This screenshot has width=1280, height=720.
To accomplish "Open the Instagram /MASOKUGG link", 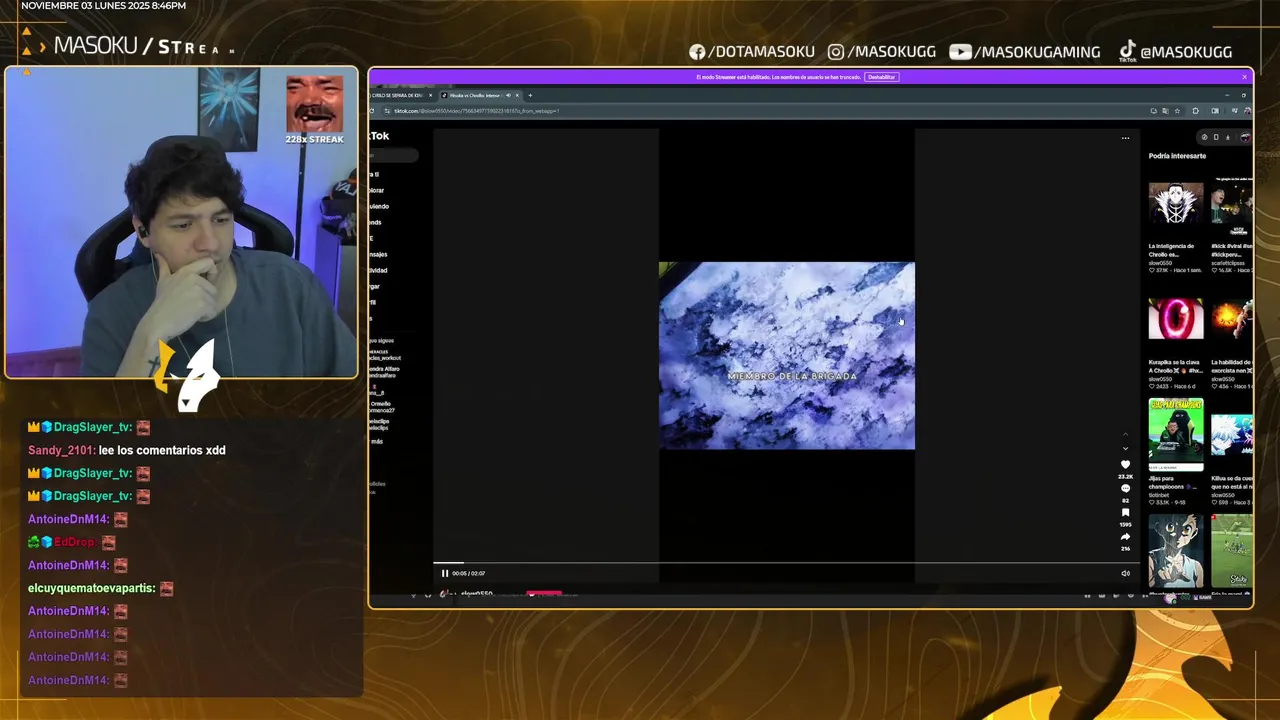I will 880,52.
